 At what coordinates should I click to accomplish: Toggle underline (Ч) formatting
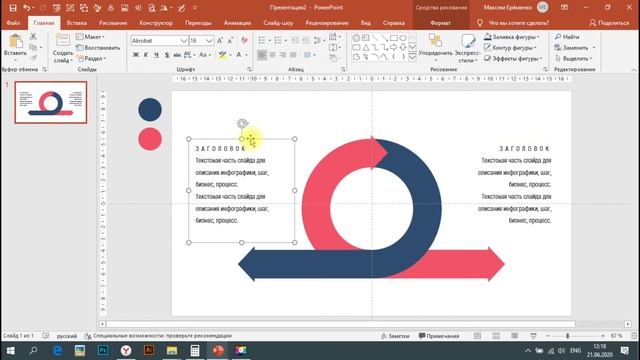156,55
